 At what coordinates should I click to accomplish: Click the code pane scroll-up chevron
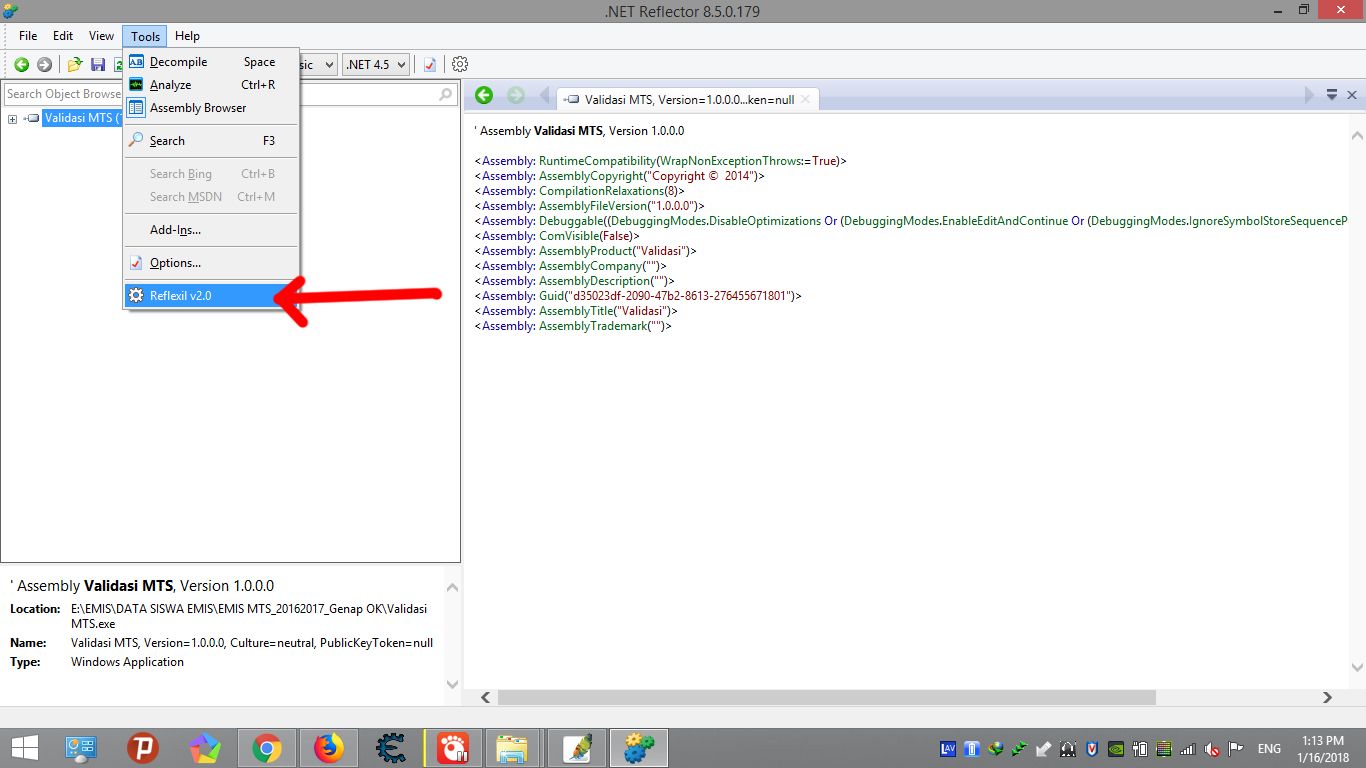[1357, 136]
